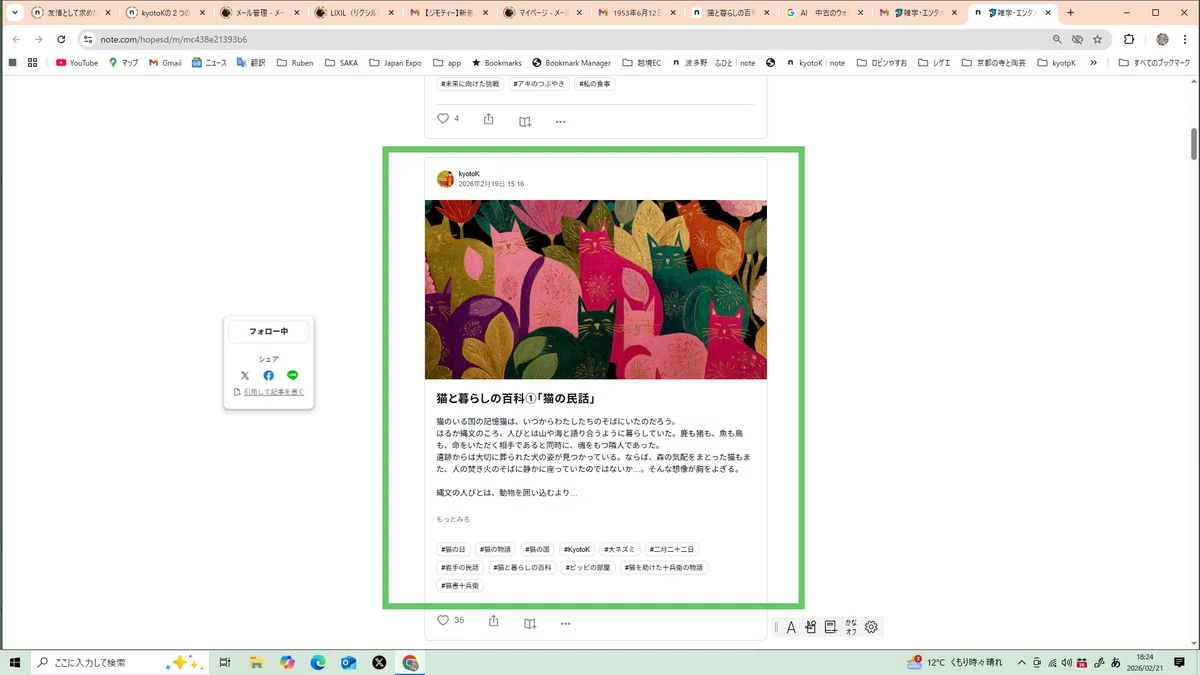Open Copilot from taskbar
The height and width of the screenshot is (675, 1200).
(287, 662)
